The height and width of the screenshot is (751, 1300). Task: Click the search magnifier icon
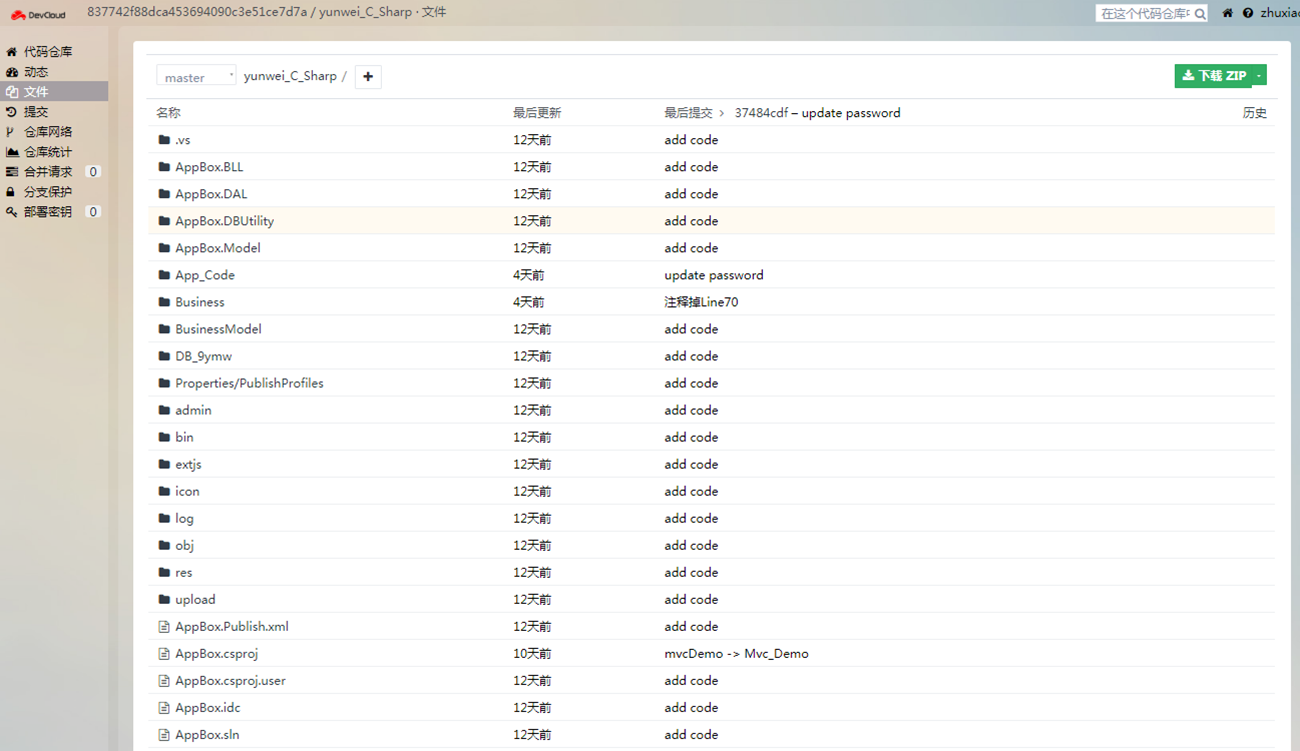(x=1200, y=14)
